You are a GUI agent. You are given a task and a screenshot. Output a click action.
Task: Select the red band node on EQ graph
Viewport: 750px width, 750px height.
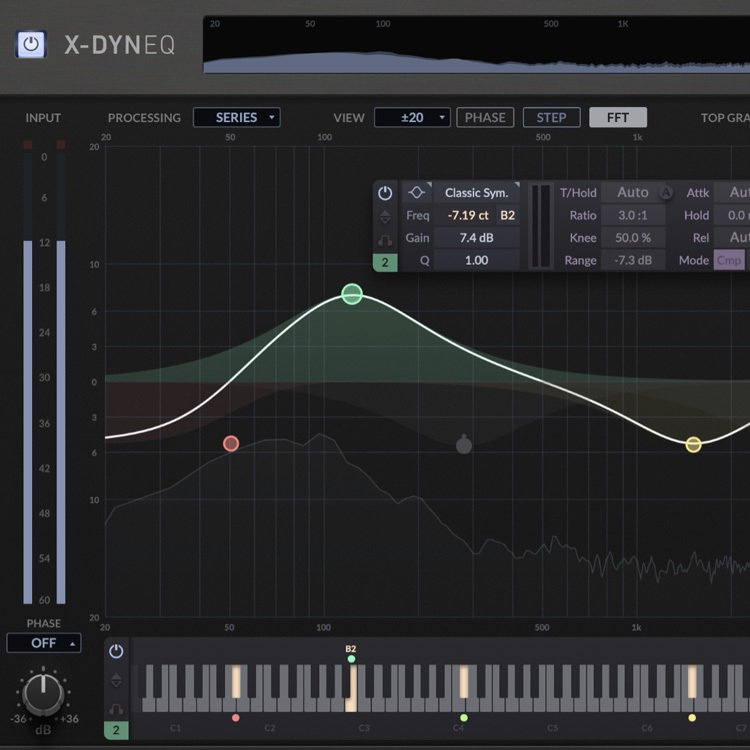(231, 444)
